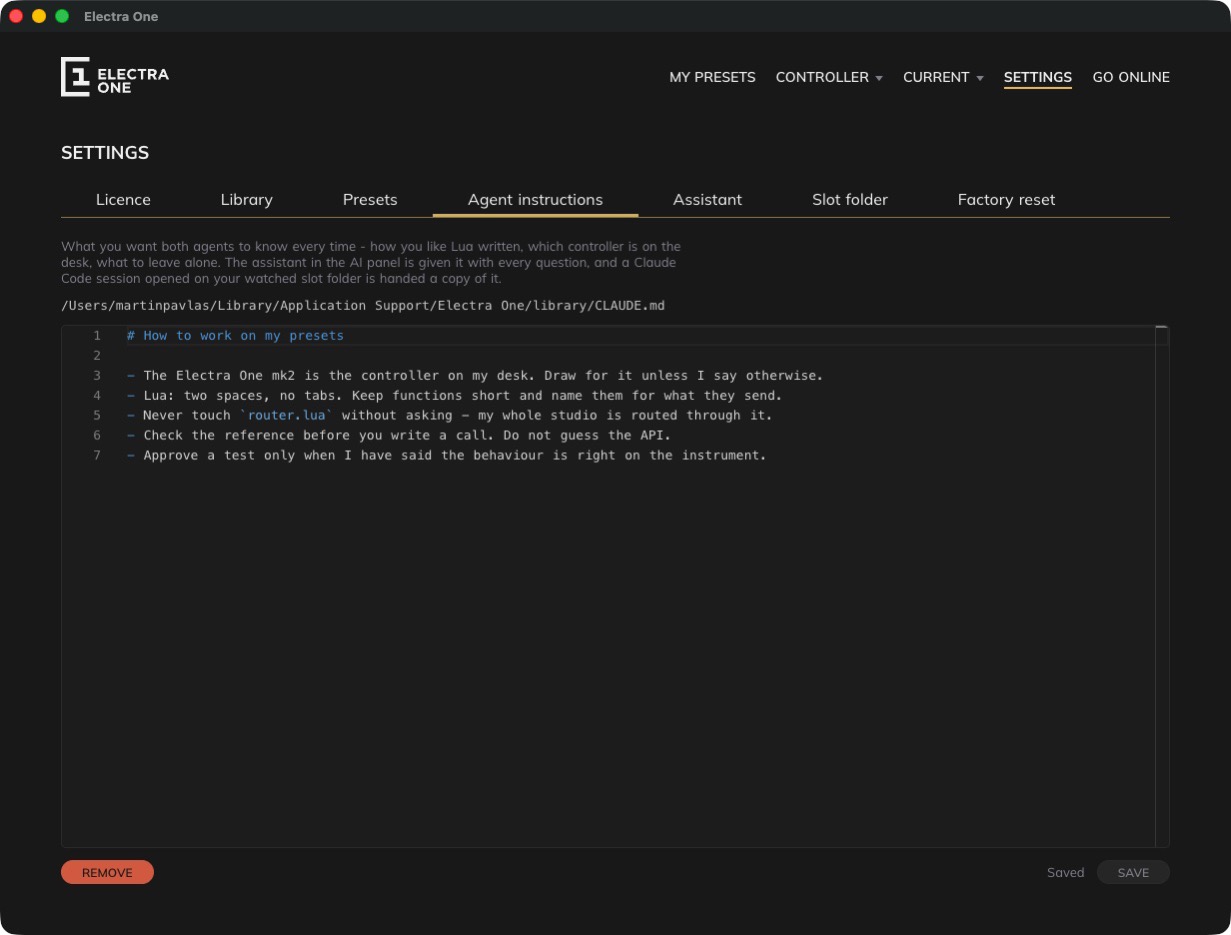Screen dimensions: 1231x935
Task: Click the "Saved" status label
Action: (1065, 872)
